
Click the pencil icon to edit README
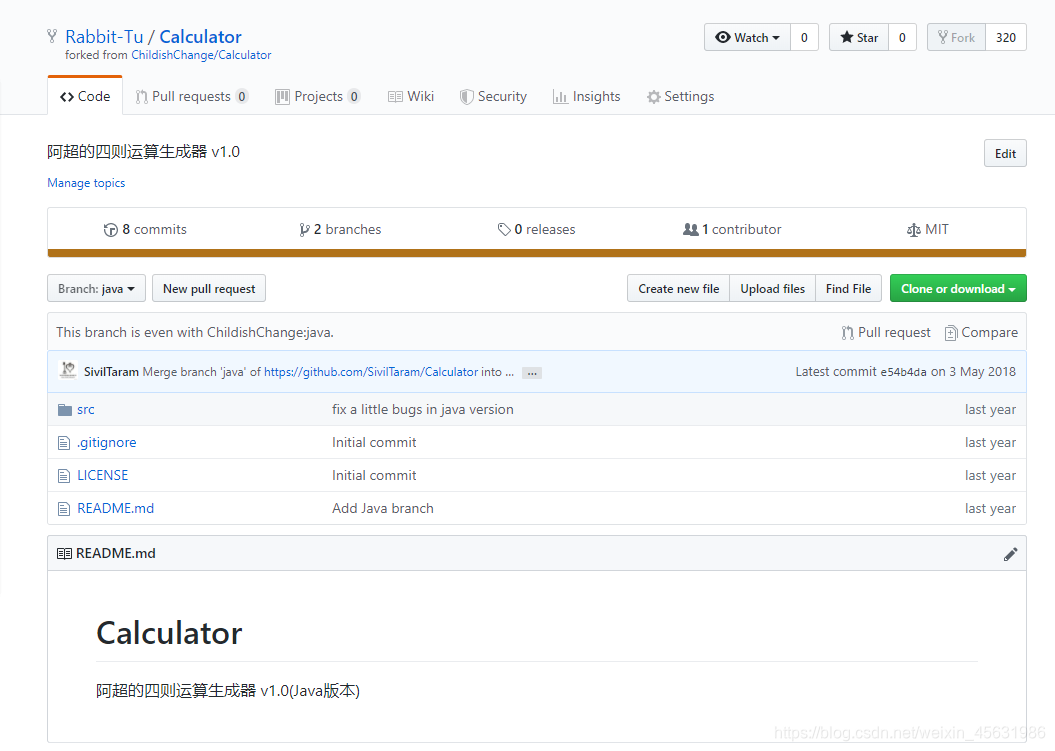(x=1010, y=554)
